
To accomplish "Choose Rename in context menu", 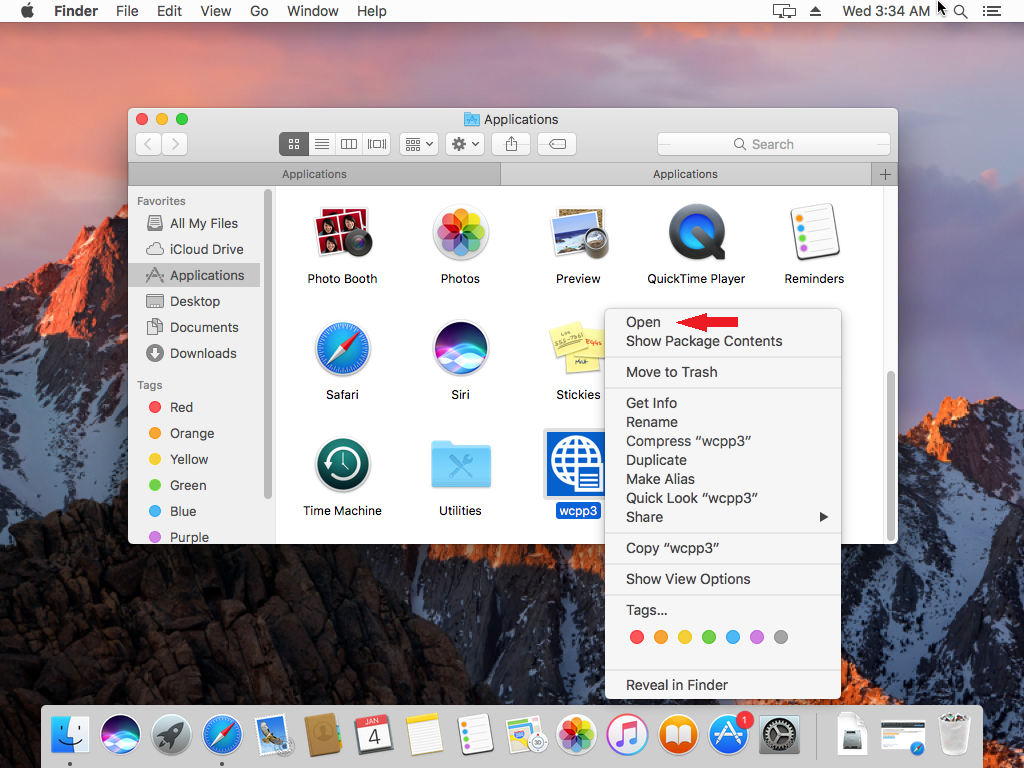I will [723, 423].
